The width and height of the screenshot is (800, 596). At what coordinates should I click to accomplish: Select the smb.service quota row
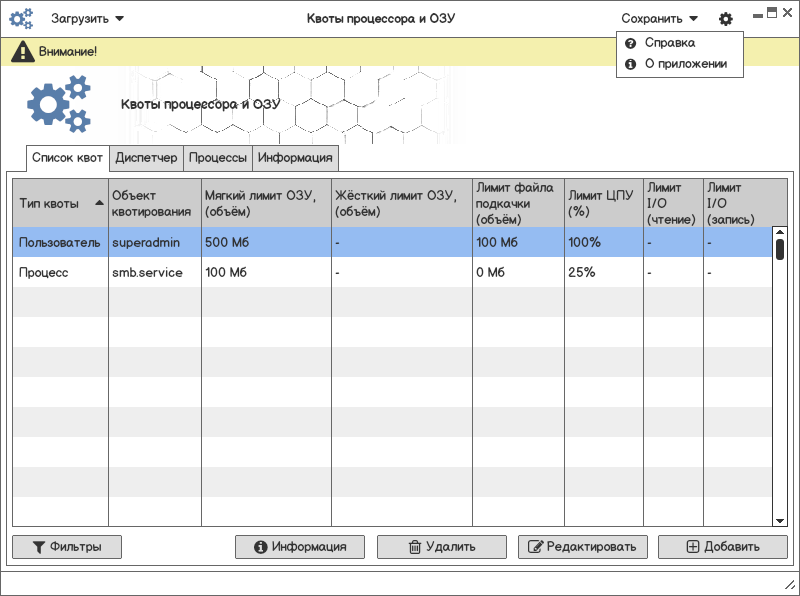point(147,272)
